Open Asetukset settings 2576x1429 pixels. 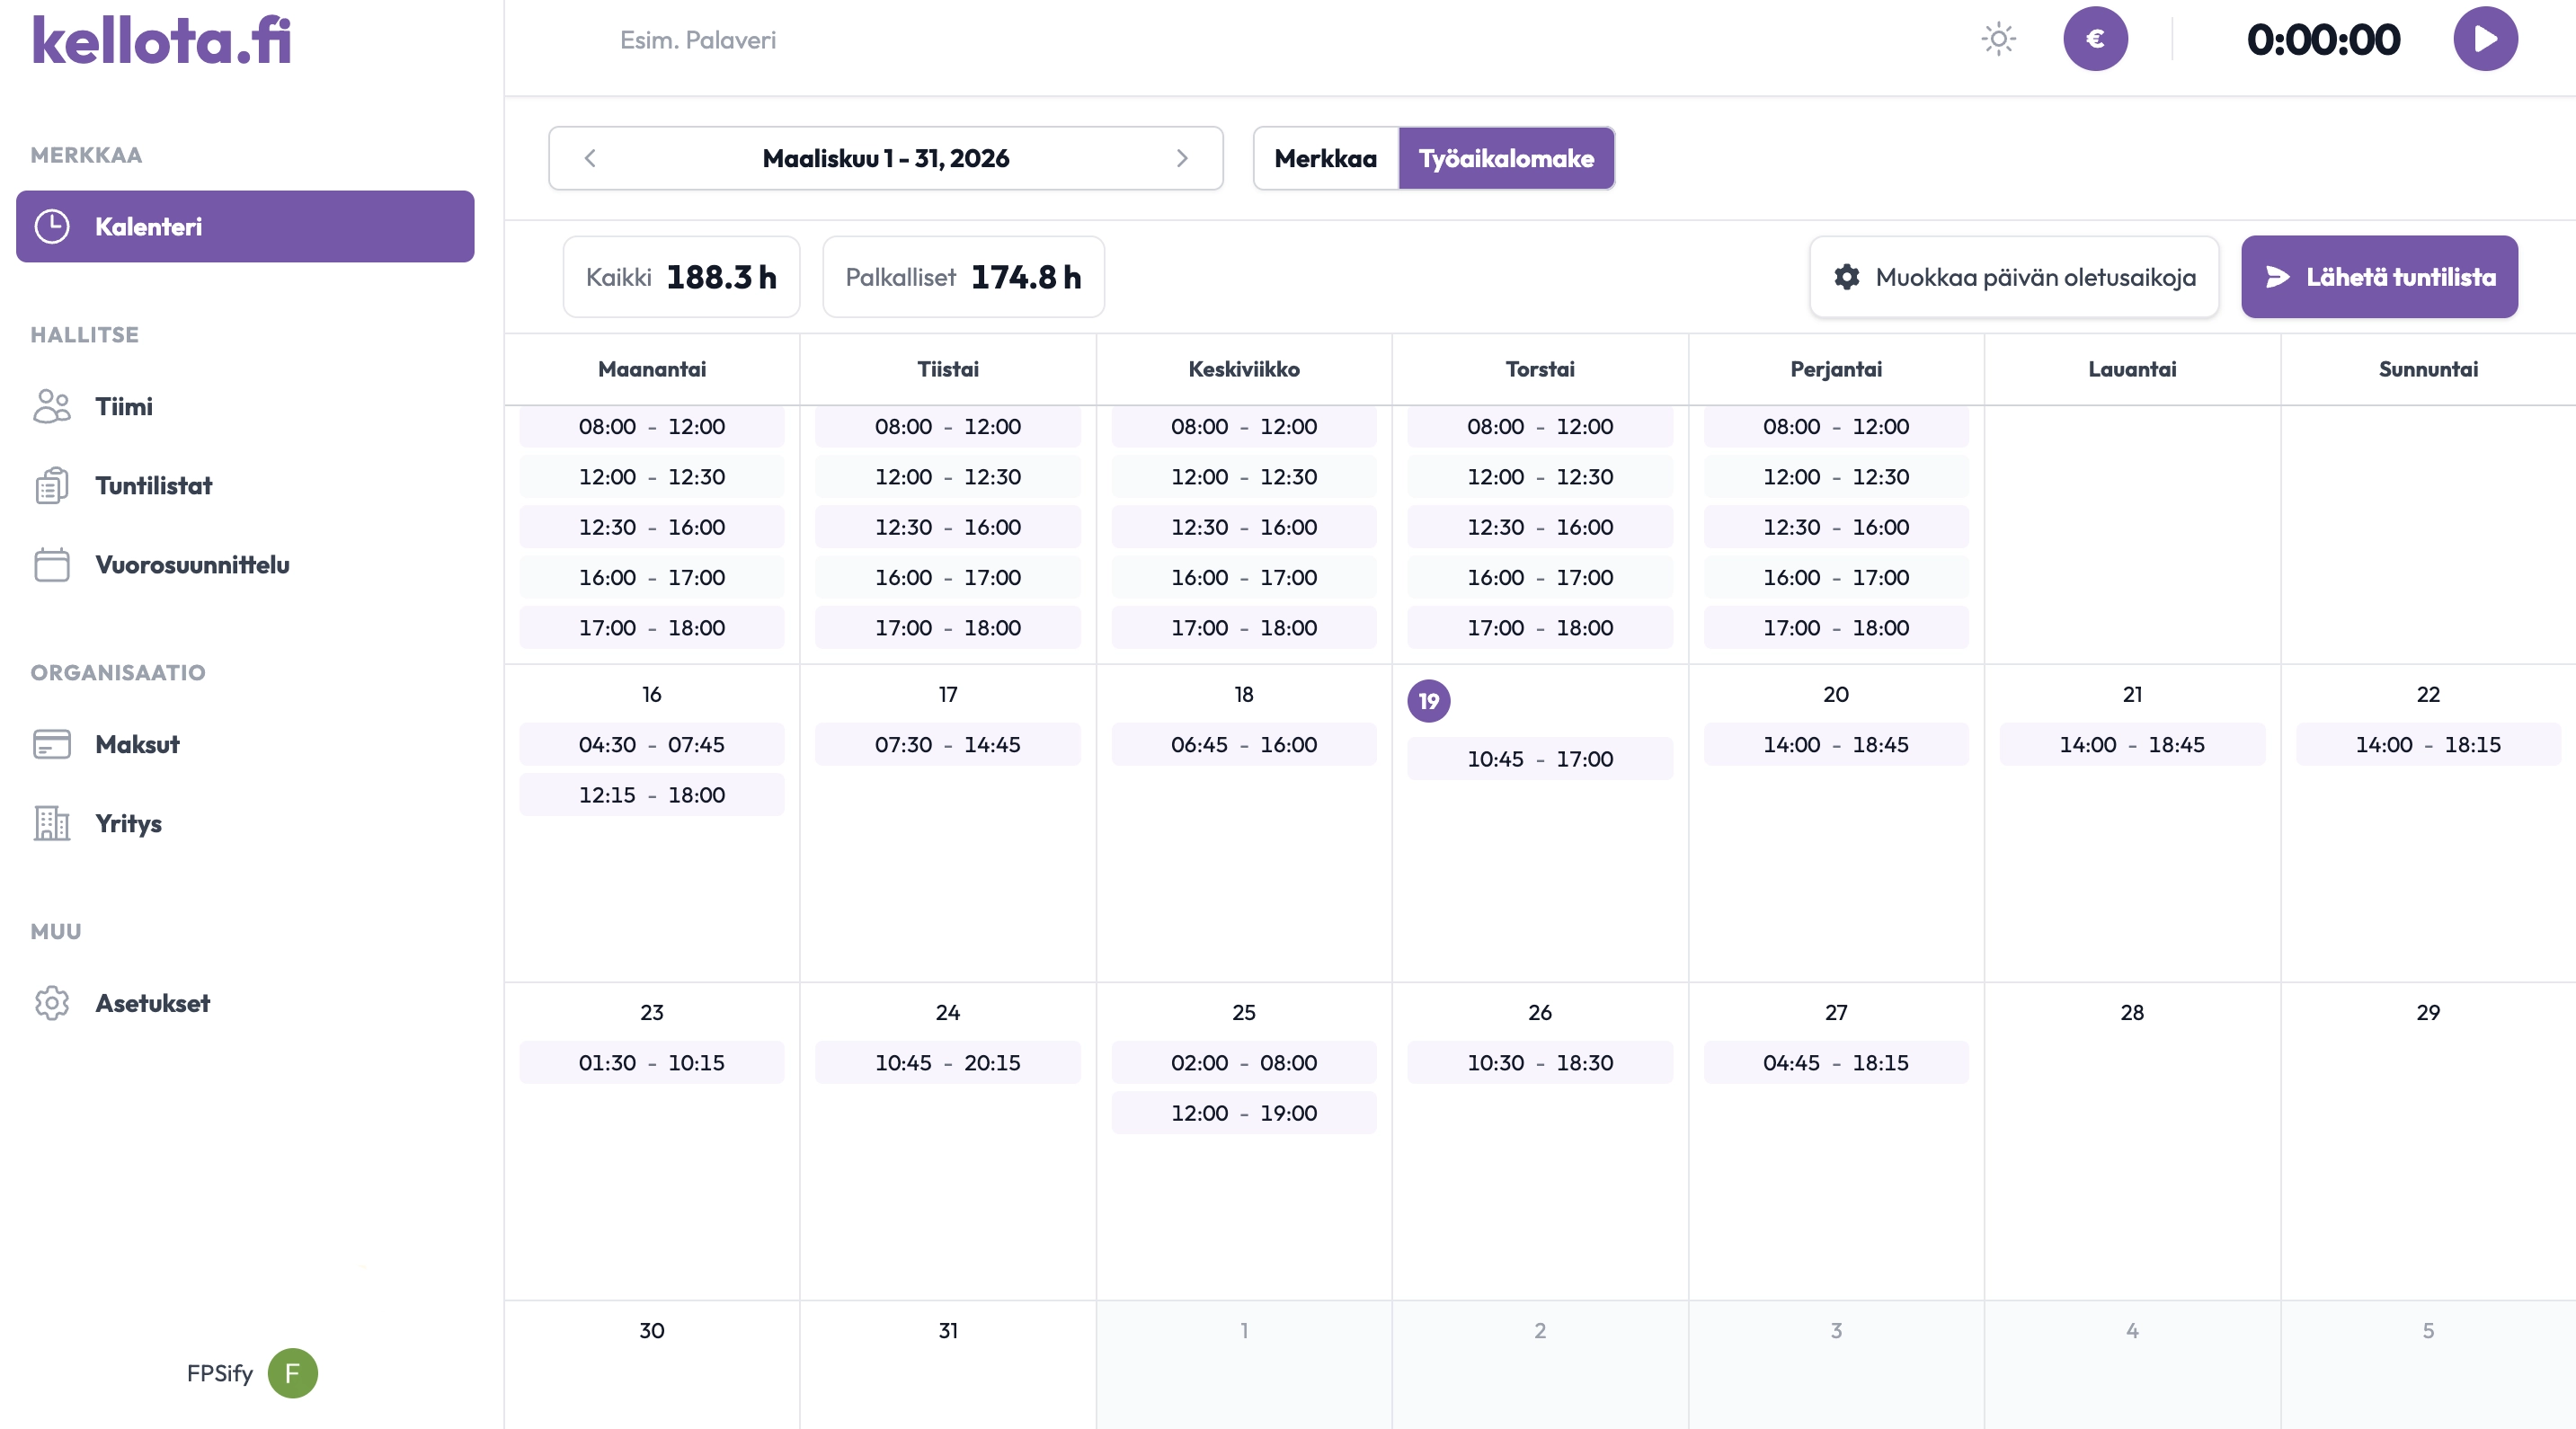pyautogui.click(x=152, y=1003)
